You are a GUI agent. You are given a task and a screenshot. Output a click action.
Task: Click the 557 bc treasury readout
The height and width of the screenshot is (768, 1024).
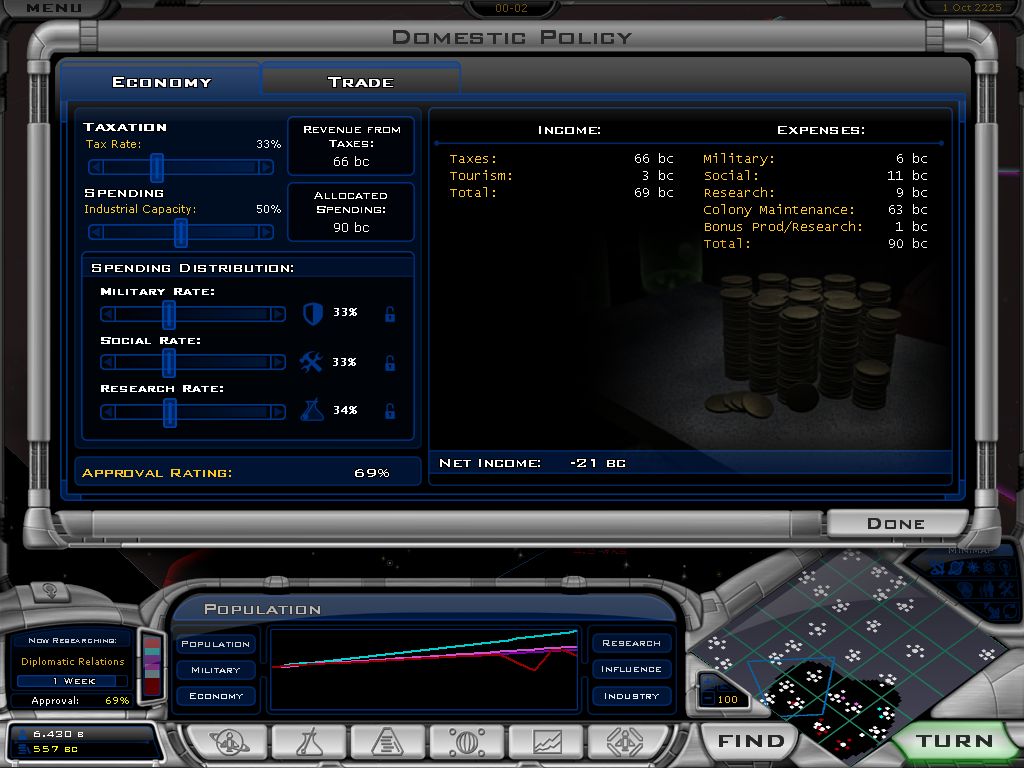pos(55,749)
